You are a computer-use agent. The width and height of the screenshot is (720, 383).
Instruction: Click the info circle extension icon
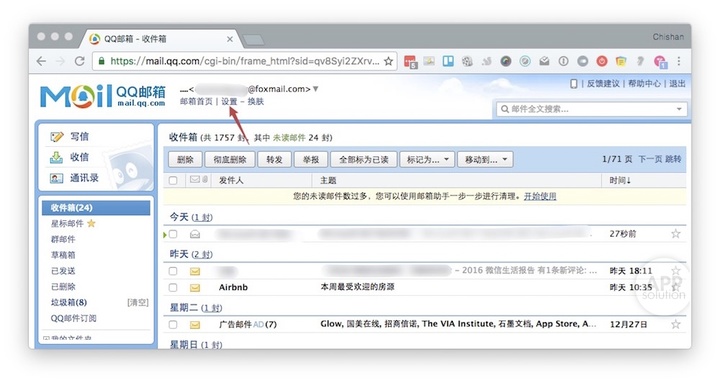(563, 61)
